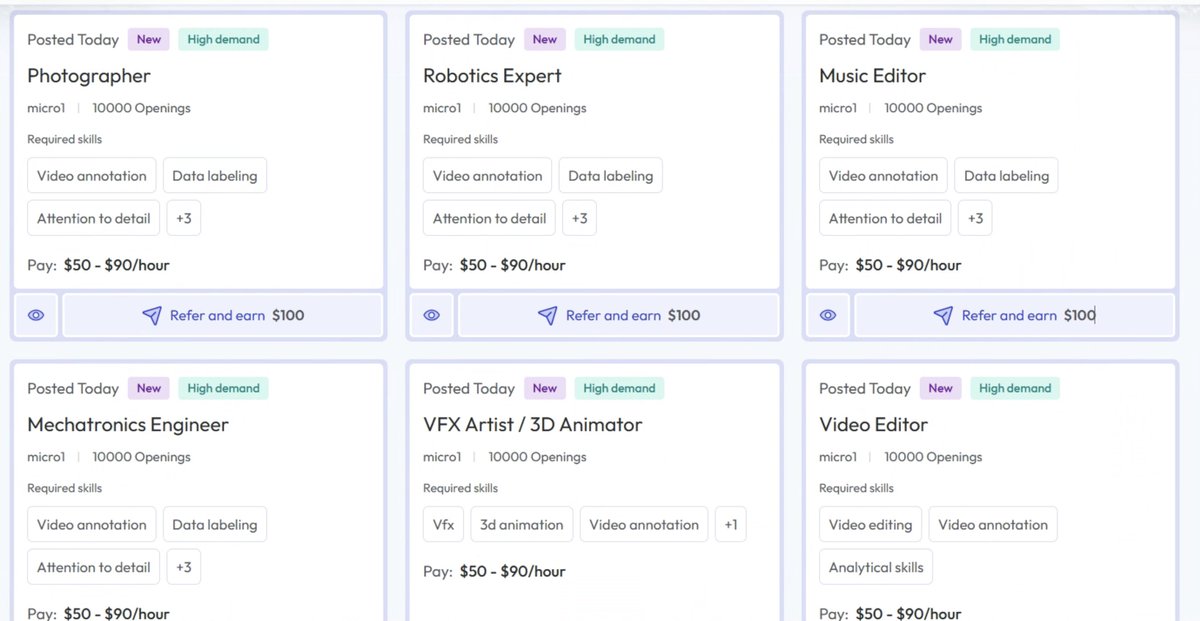Click the Analytical skills tag

876,567
